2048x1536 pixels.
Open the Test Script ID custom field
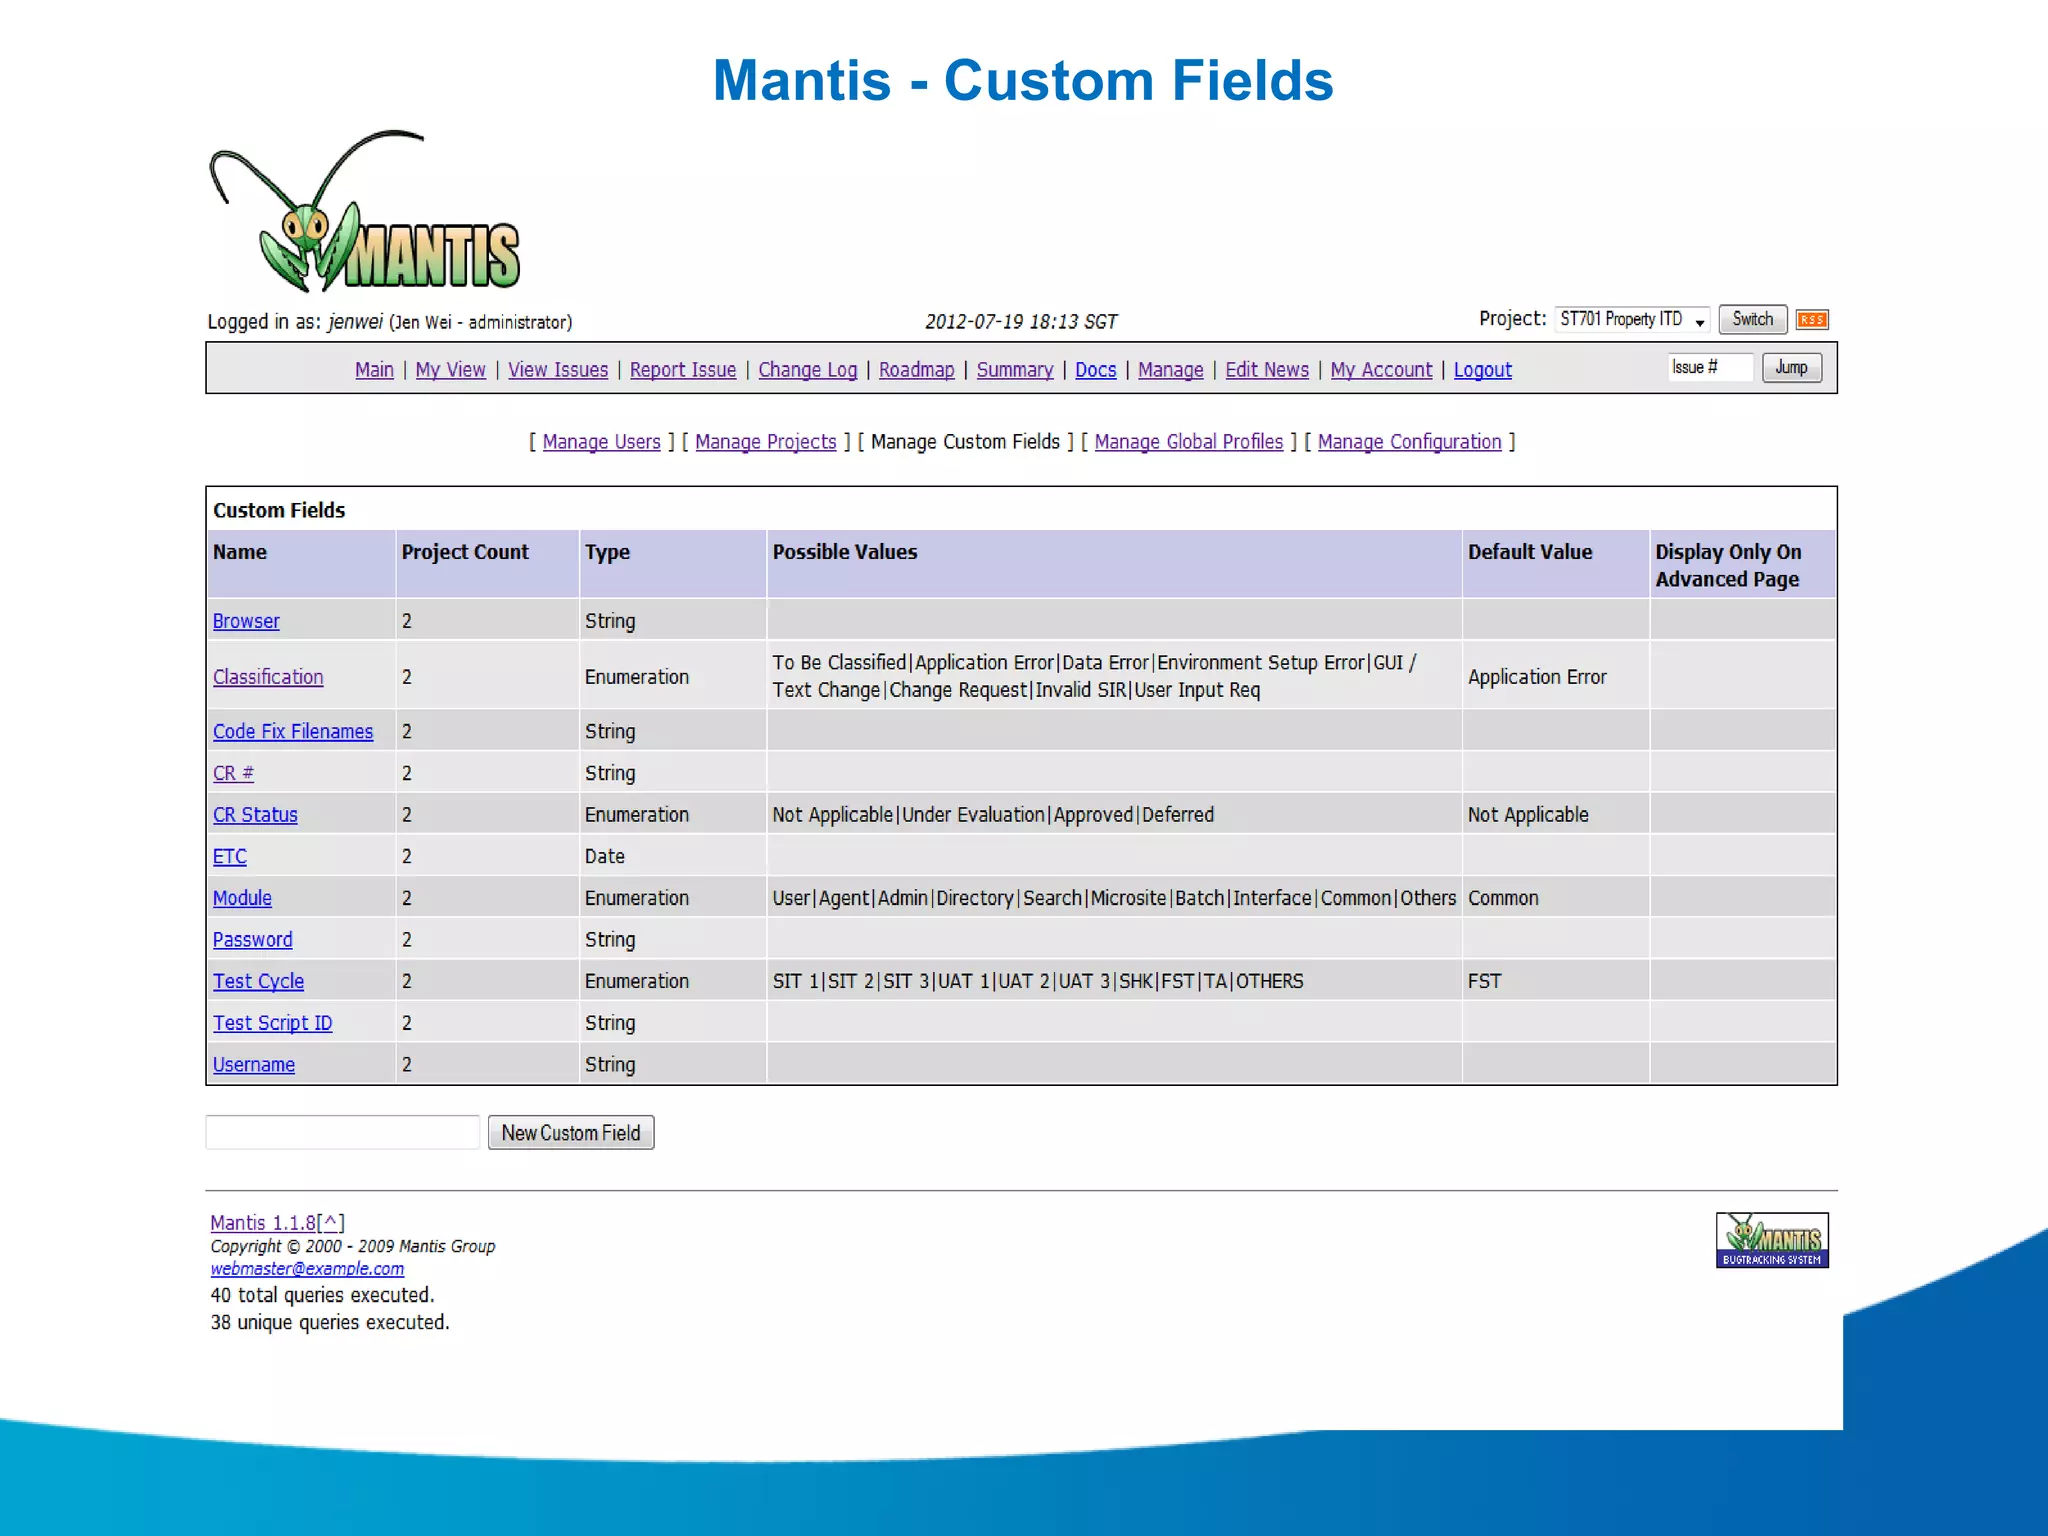[272, 1024]
